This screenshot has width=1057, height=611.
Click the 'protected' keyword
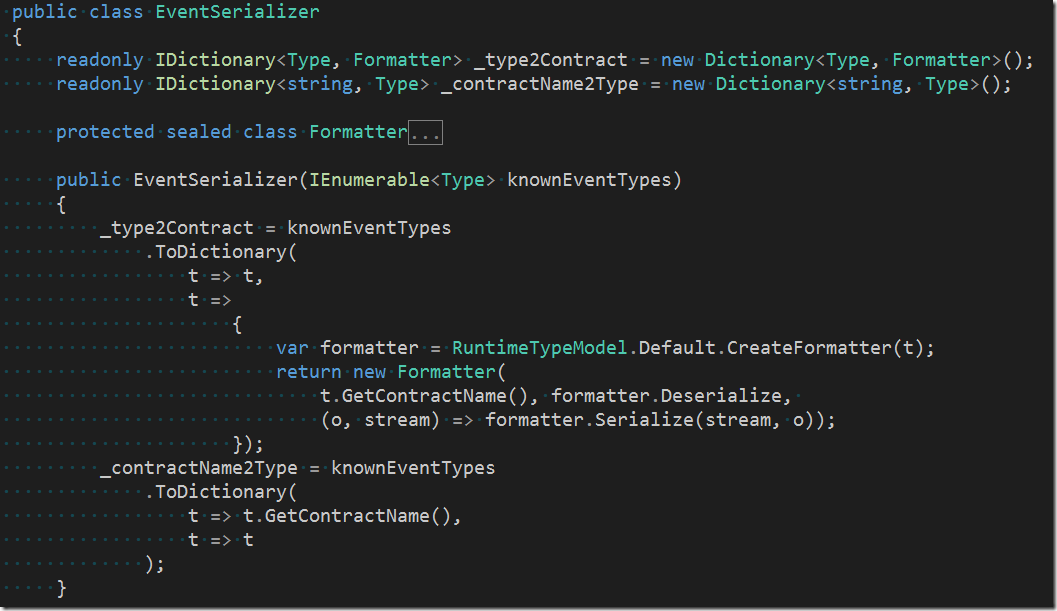[105, 132]
